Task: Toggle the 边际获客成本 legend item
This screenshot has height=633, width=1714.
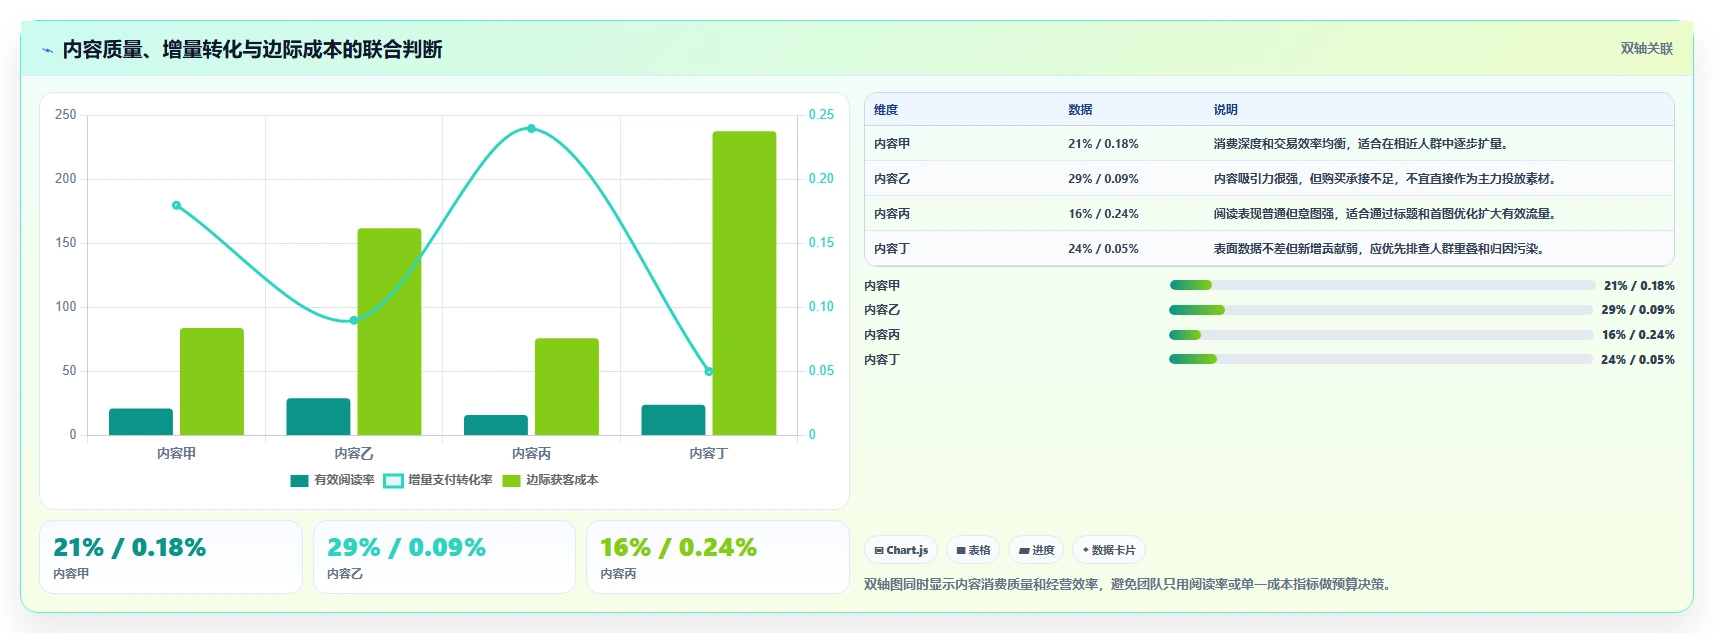Action: (x=550, y=480)
